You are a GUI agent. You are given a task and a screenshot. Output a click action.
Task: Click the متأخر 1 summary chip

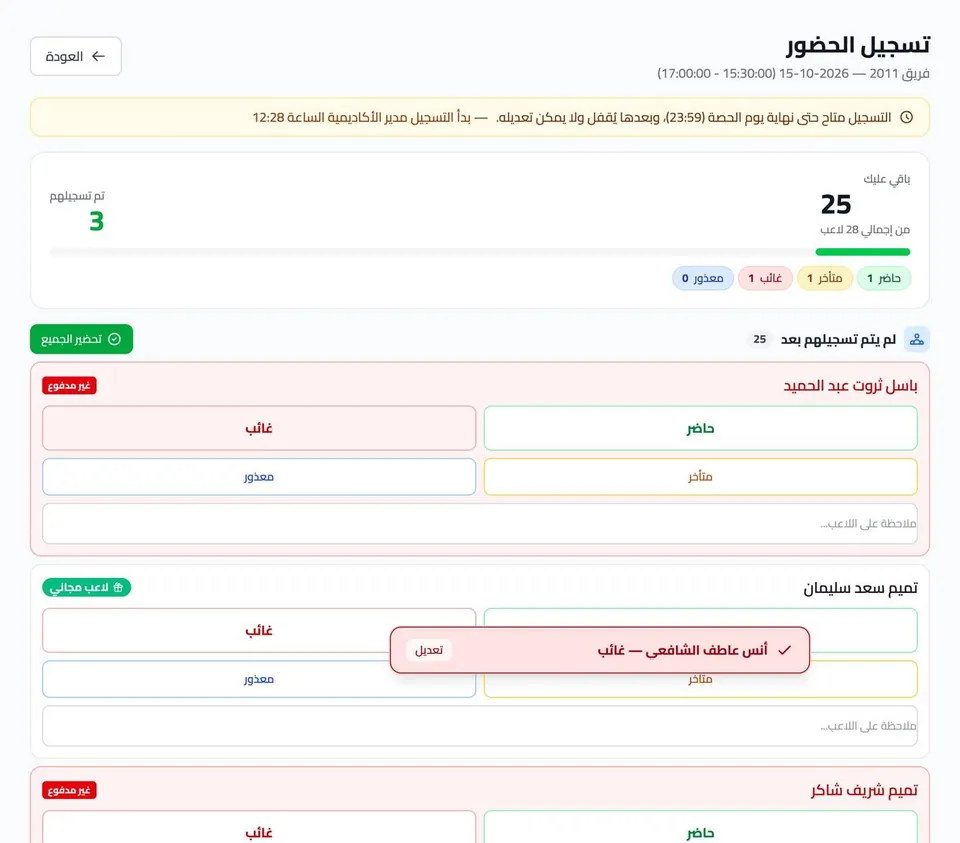(824, 279)
